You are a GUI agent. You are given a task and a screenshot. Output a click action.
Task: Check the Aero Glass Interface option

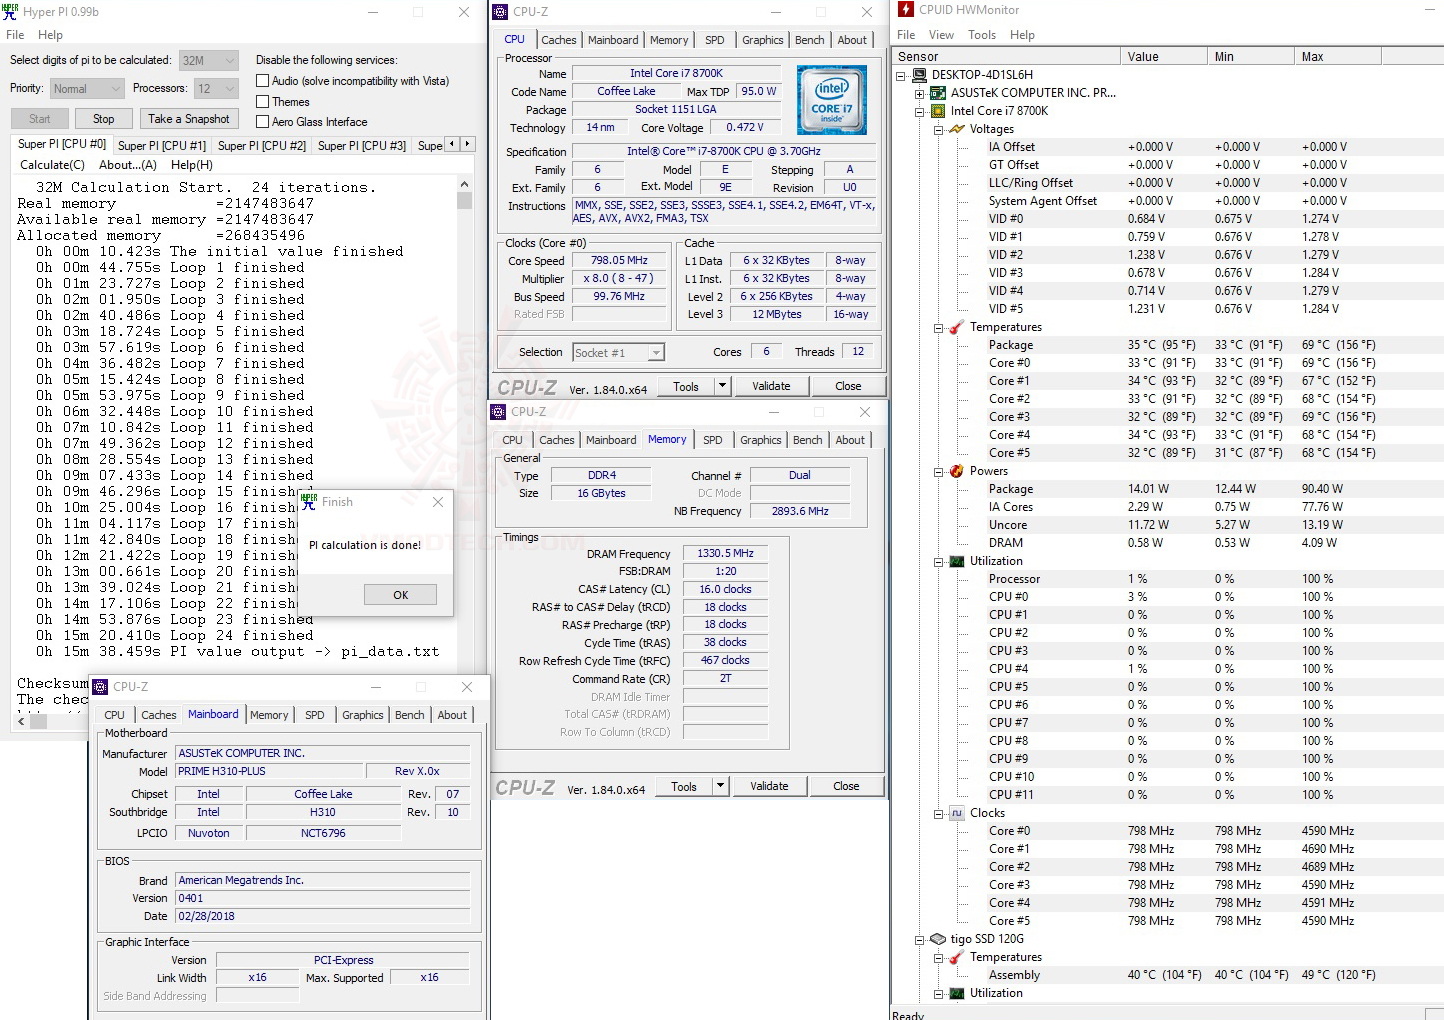click(263, 122)
